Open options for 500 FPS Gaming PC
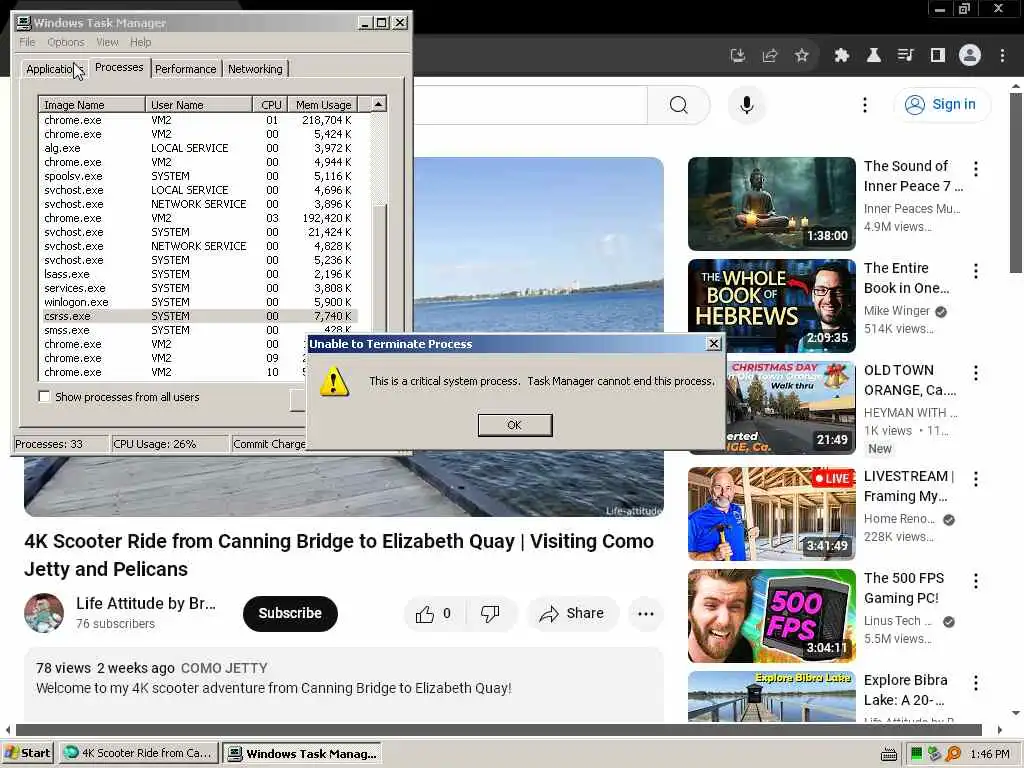The width and height of the screenshot is (1024, 768). click(976, 581)
